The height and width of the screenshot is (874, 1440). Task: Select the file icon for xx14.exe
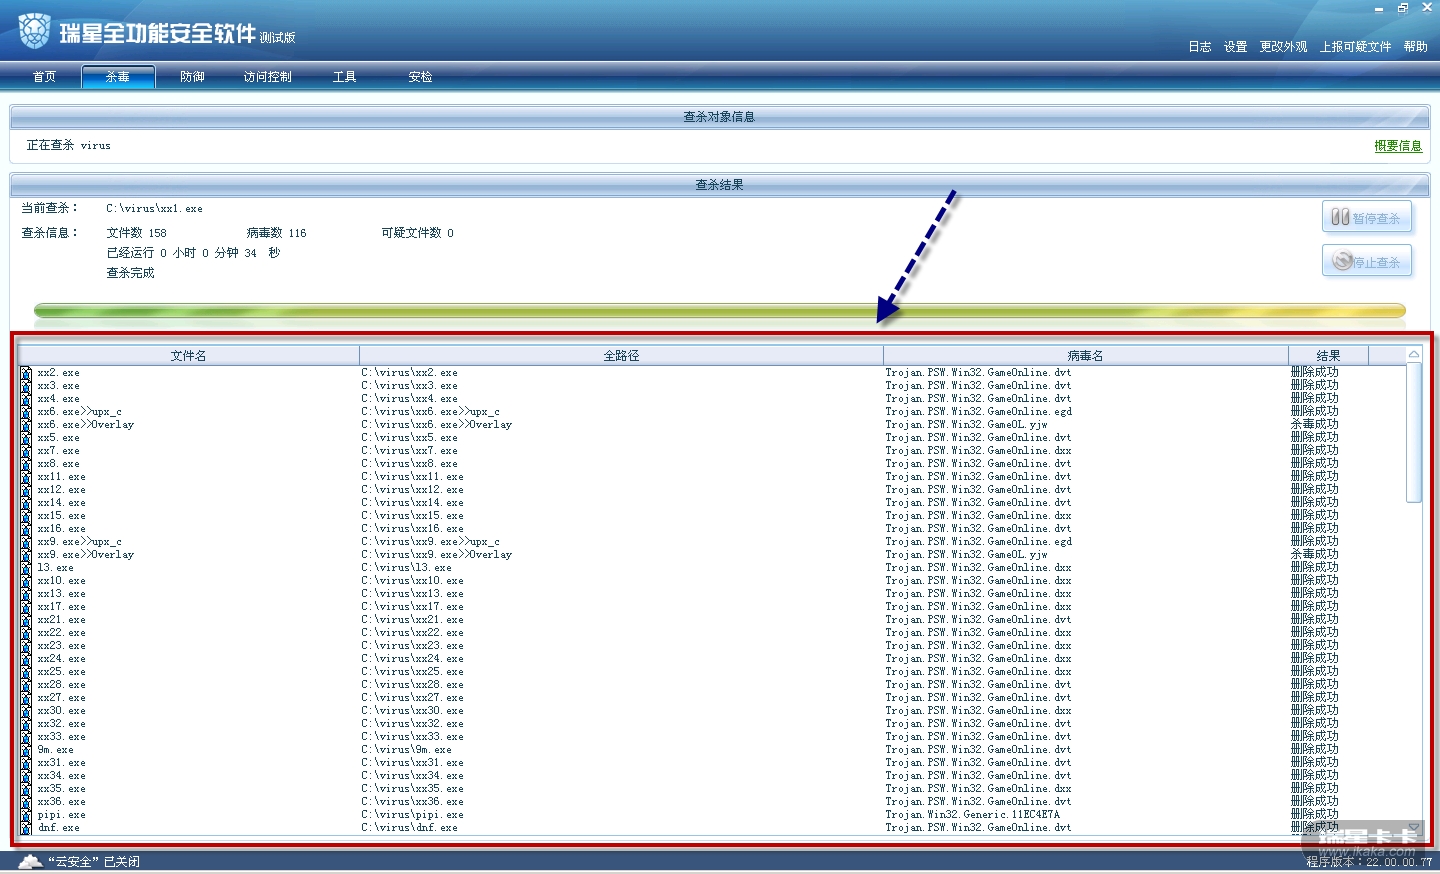(26, 503)
